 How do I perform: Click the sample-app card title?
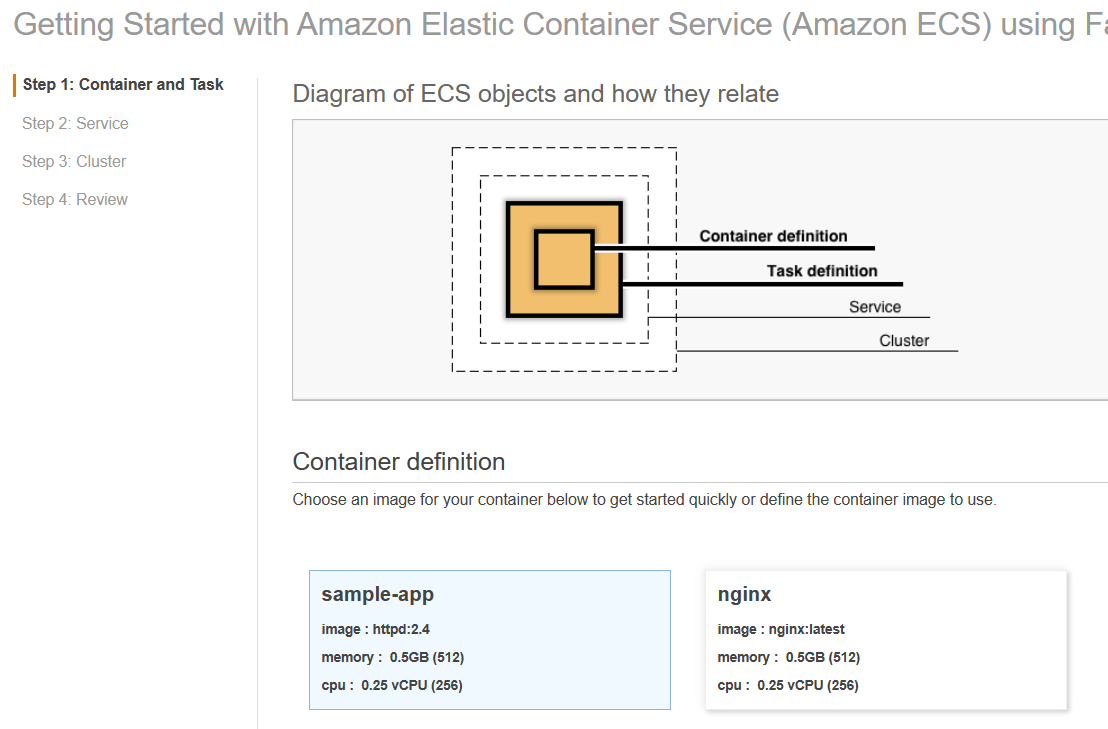(378, 594)
